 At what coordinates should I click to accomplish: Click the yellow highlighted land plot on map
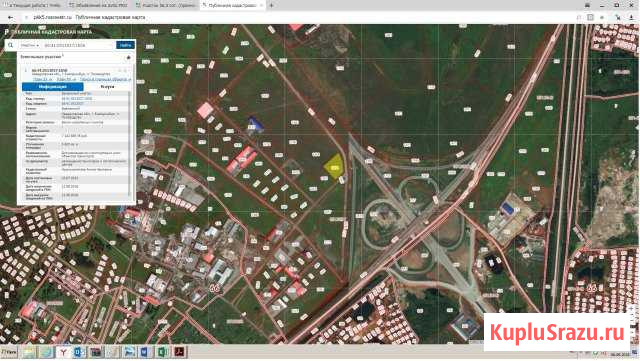click(x=334, y=167)
